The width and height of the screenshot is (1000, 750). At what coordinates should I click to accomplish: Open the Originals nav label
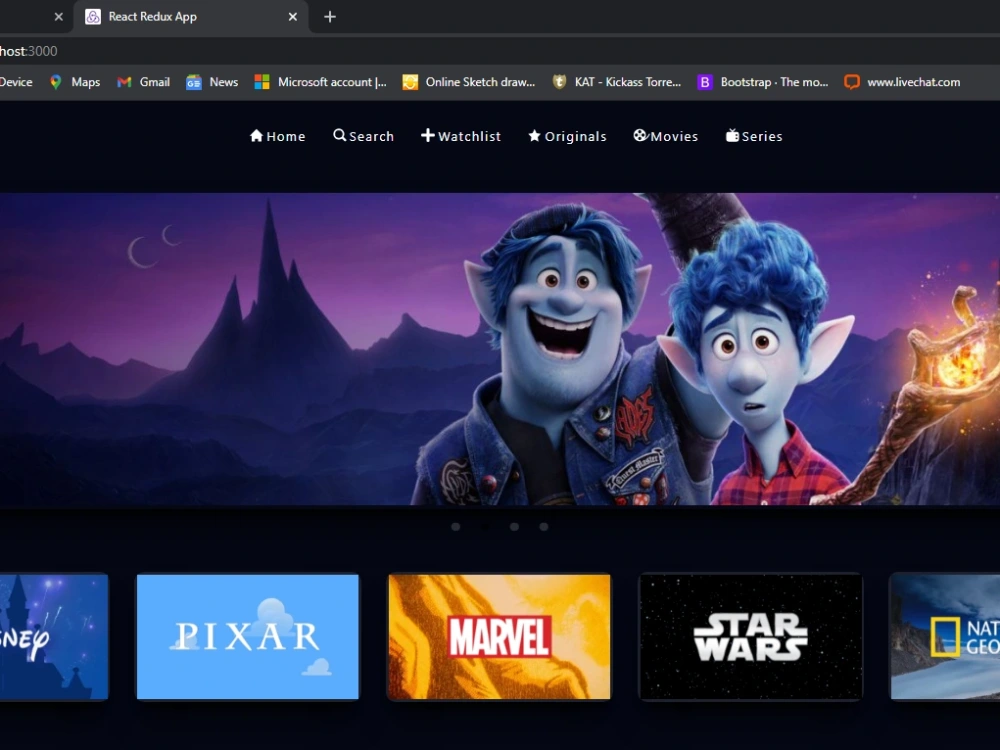coord(575,136)
